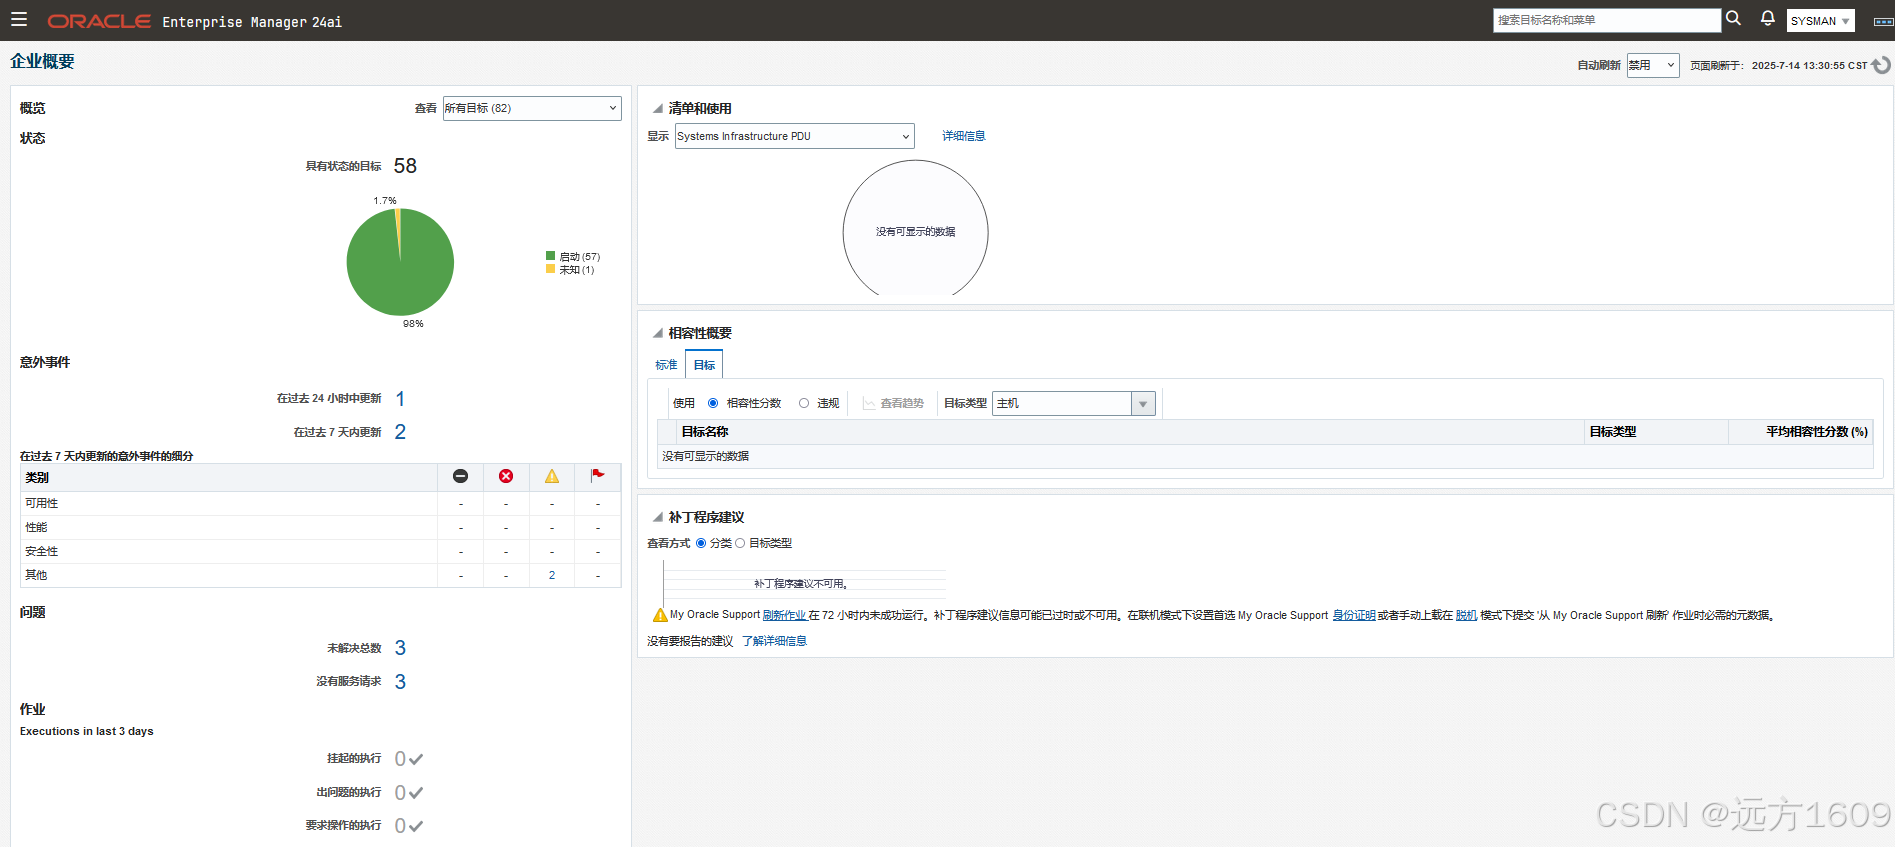Open the 详细信息 link
1895x847 pixels.
pos(964,136)
